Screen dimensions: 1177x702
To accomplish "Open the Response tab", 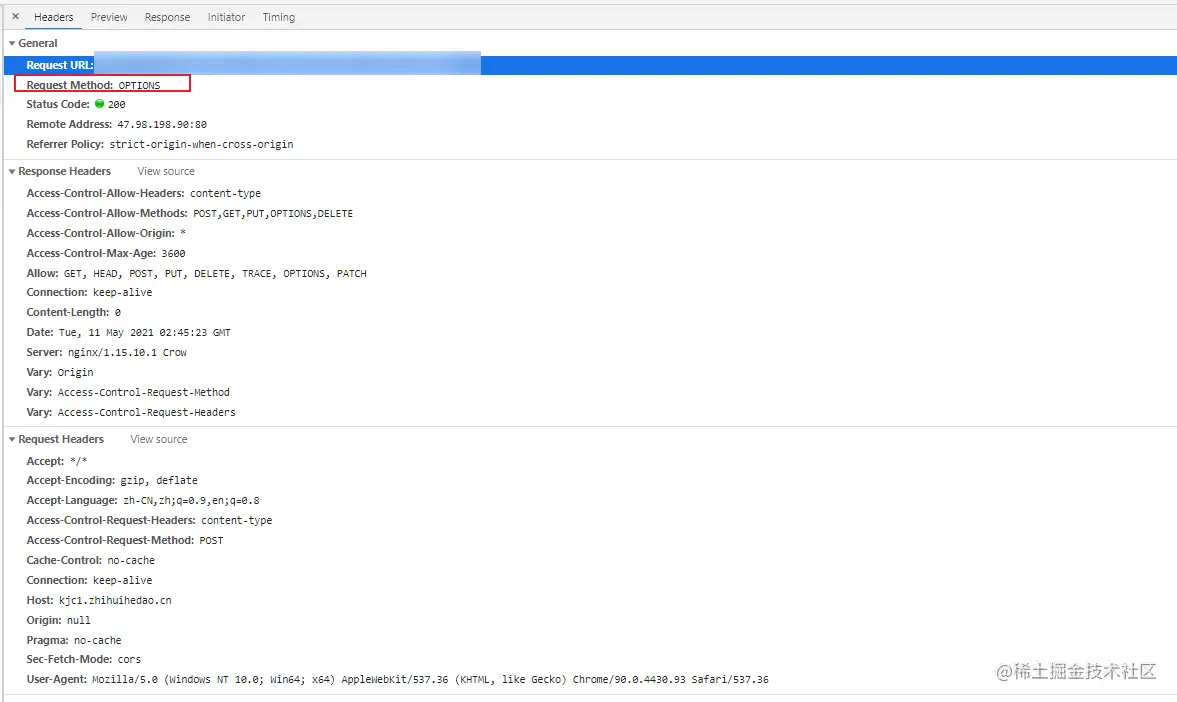I will tap(167, 17).
